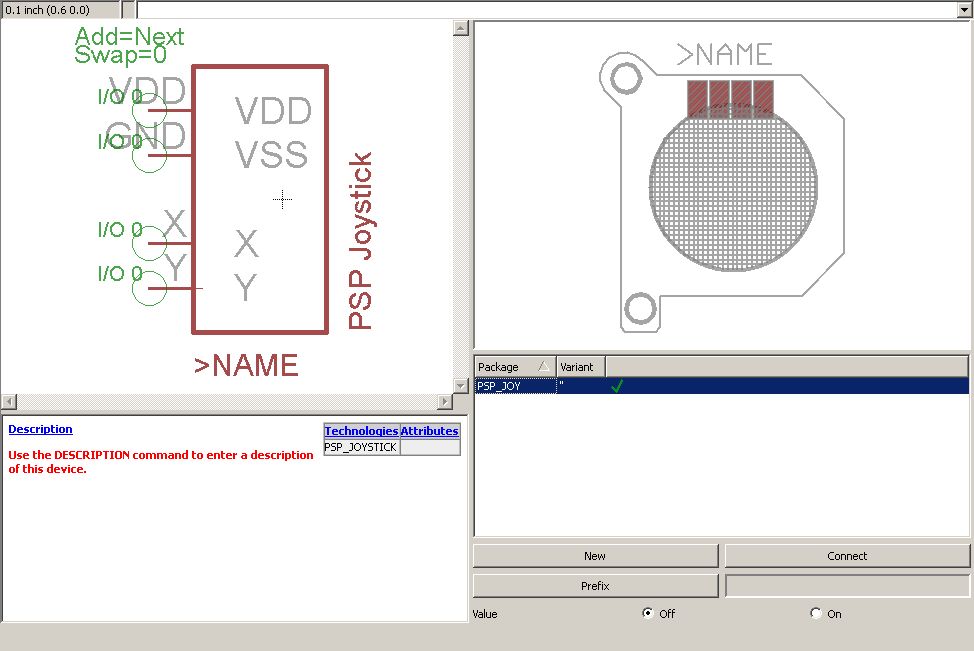Viewport: 974px width, 651px height.
Task: Click the symbol pane scroll-up arrow
Action: (460, 28)
